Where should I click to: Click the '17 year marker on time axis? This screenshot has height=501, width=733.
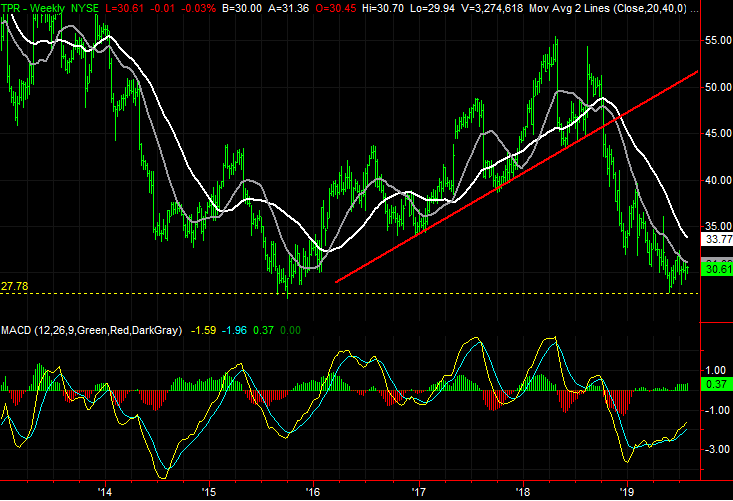418,492
